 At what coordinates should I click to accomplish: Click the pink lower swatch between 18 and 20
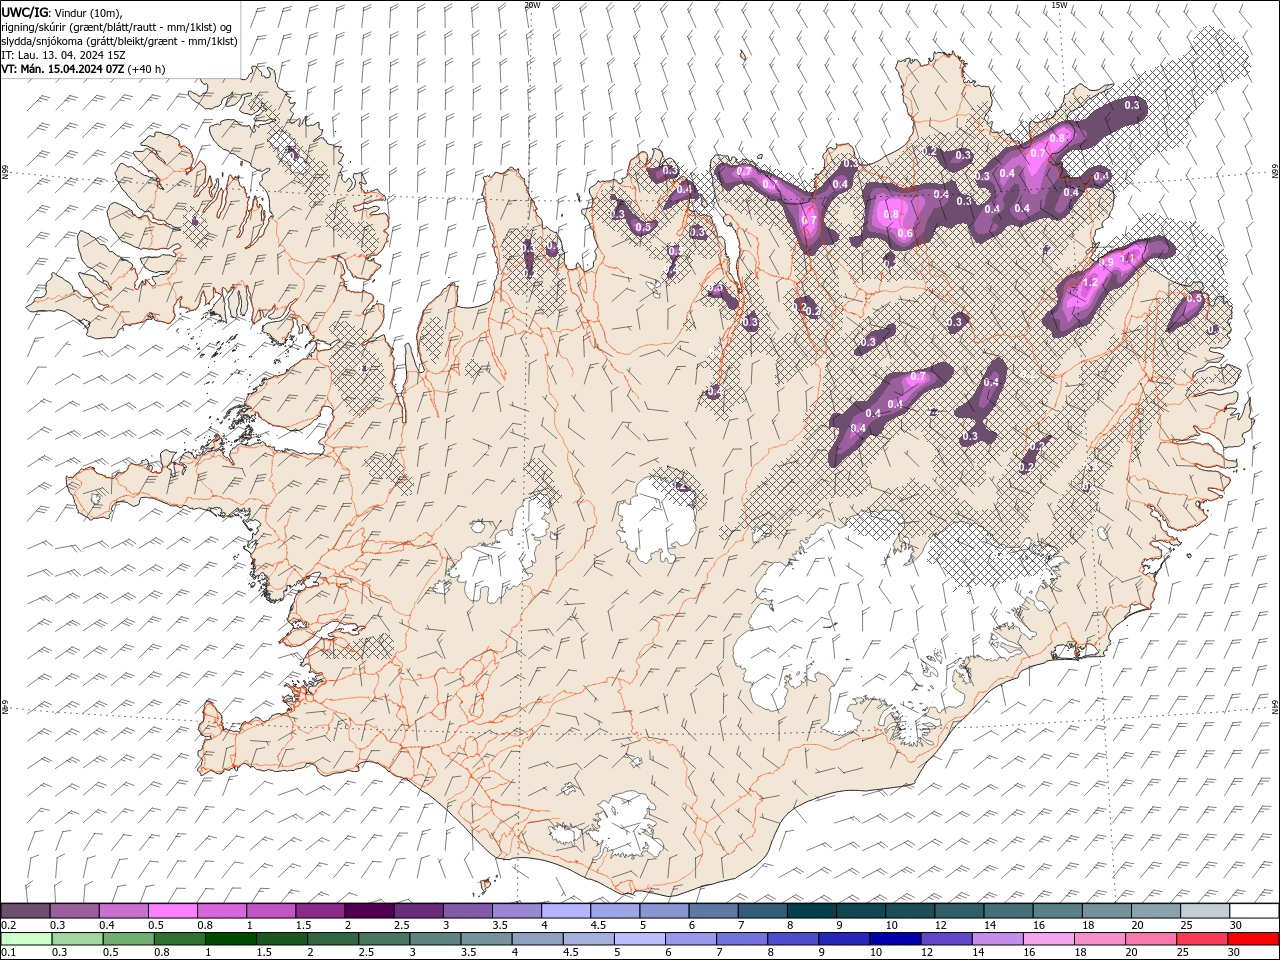[x=1099, y=939]
